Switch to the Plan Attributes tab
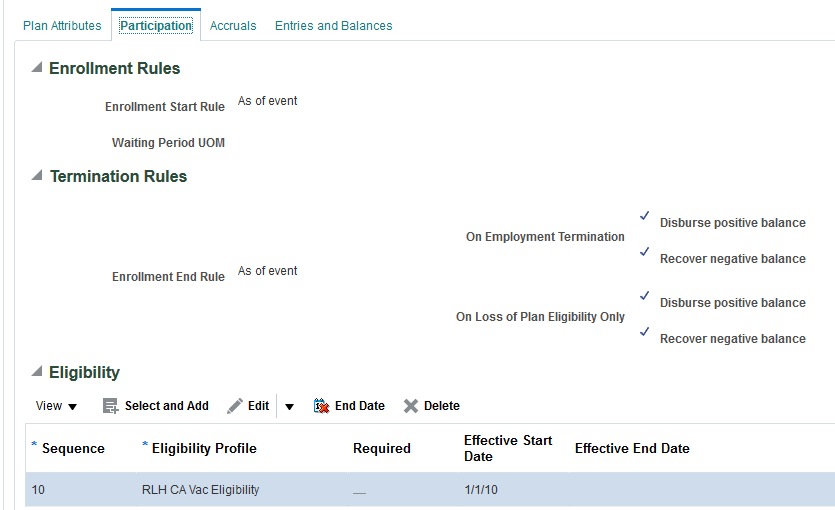This screenshot has width=835, height=510. (62, 25)
